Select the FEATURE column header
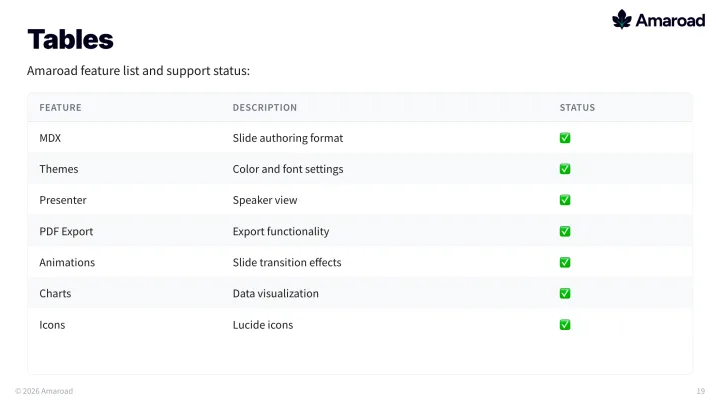The width and height of the screenshot is (720, 405). pyautogui.click(x=60, y=107)
